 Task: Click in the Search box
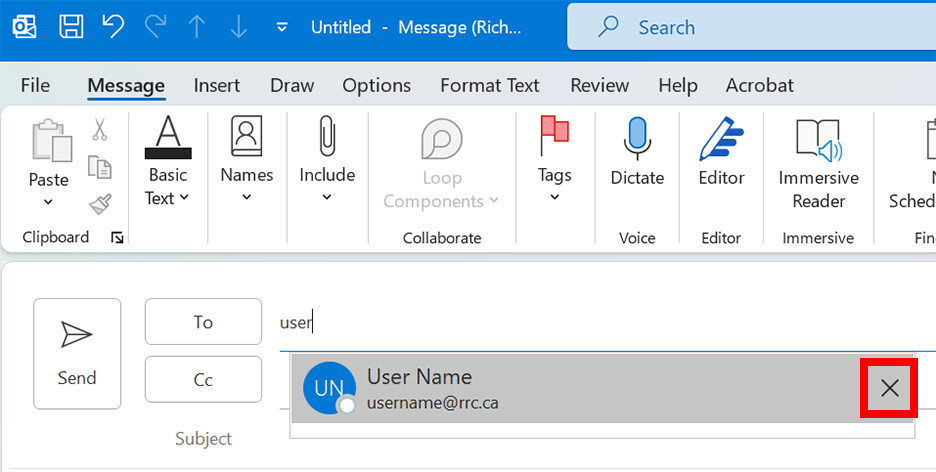point(750,27)
